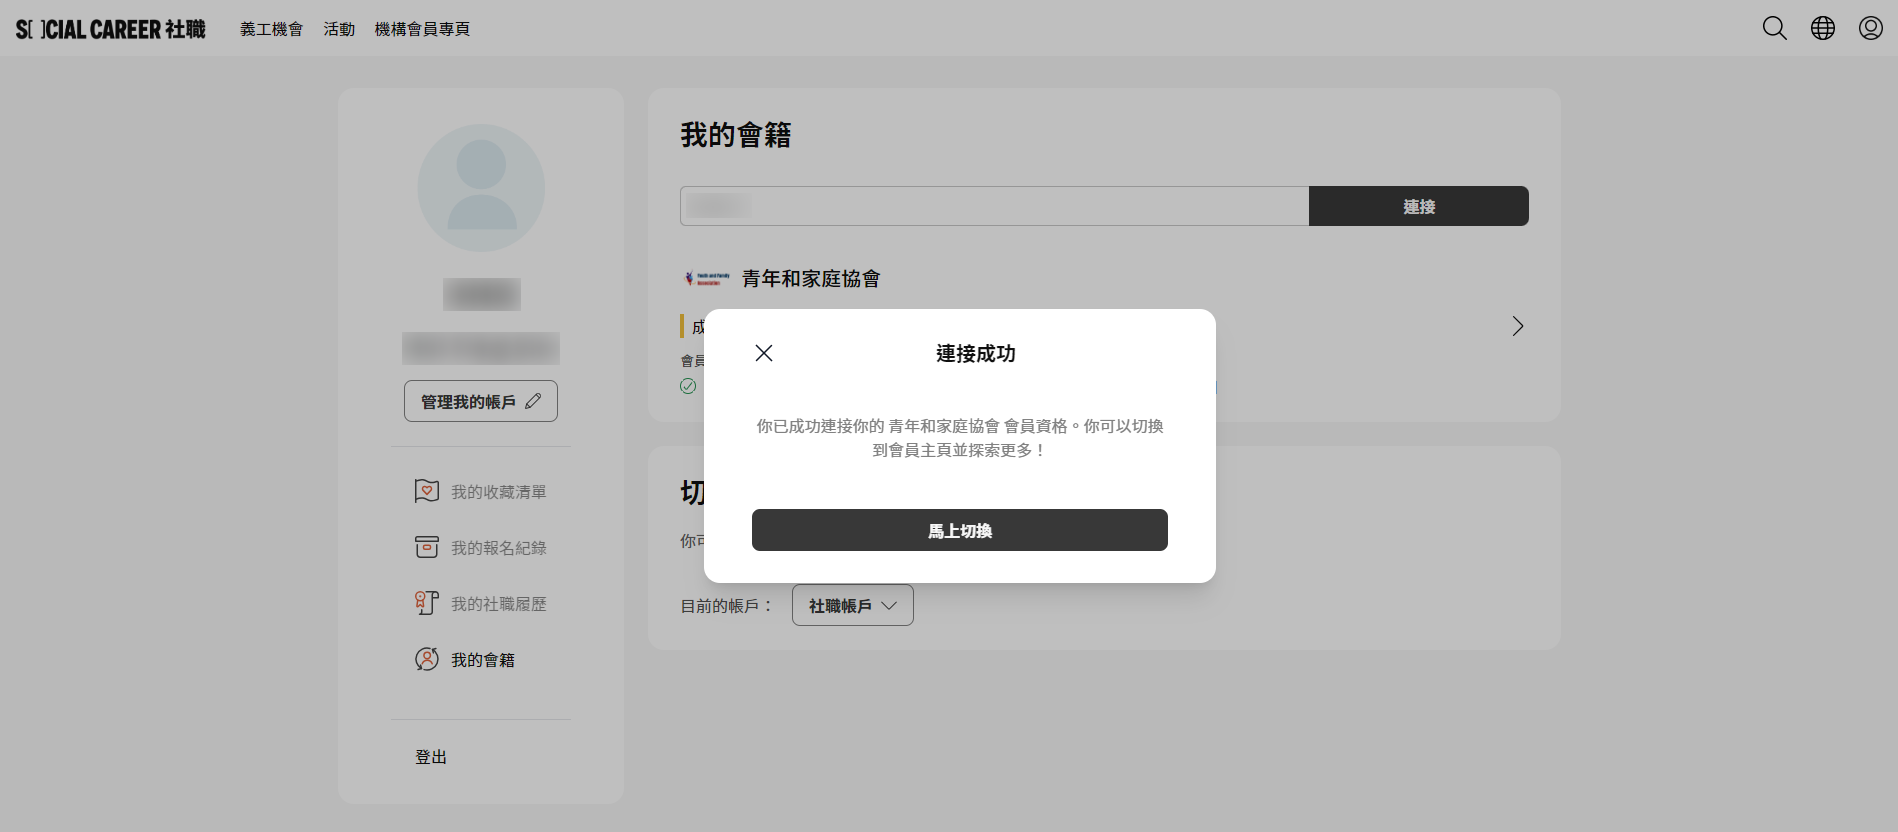Click the pencil icon beside 管理我的帳戶

pyautogui.click(x=533, y=401)
